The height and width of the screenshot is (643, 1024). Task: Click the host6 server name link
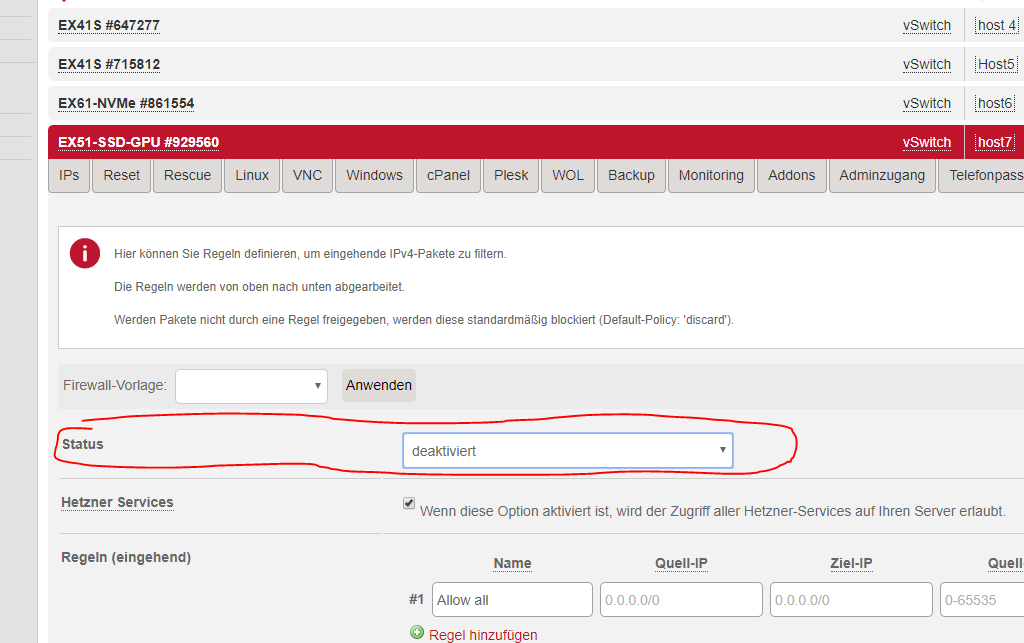coord(995,103)
